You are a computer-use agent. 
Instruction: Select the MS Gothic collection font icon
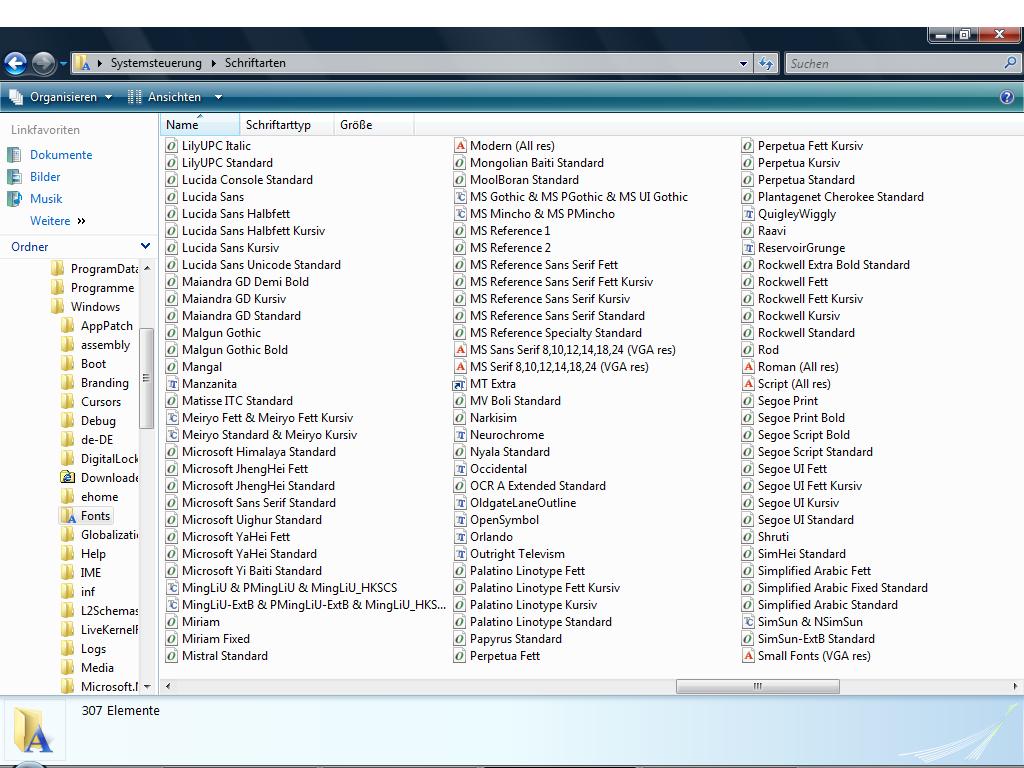click(460, 197)
